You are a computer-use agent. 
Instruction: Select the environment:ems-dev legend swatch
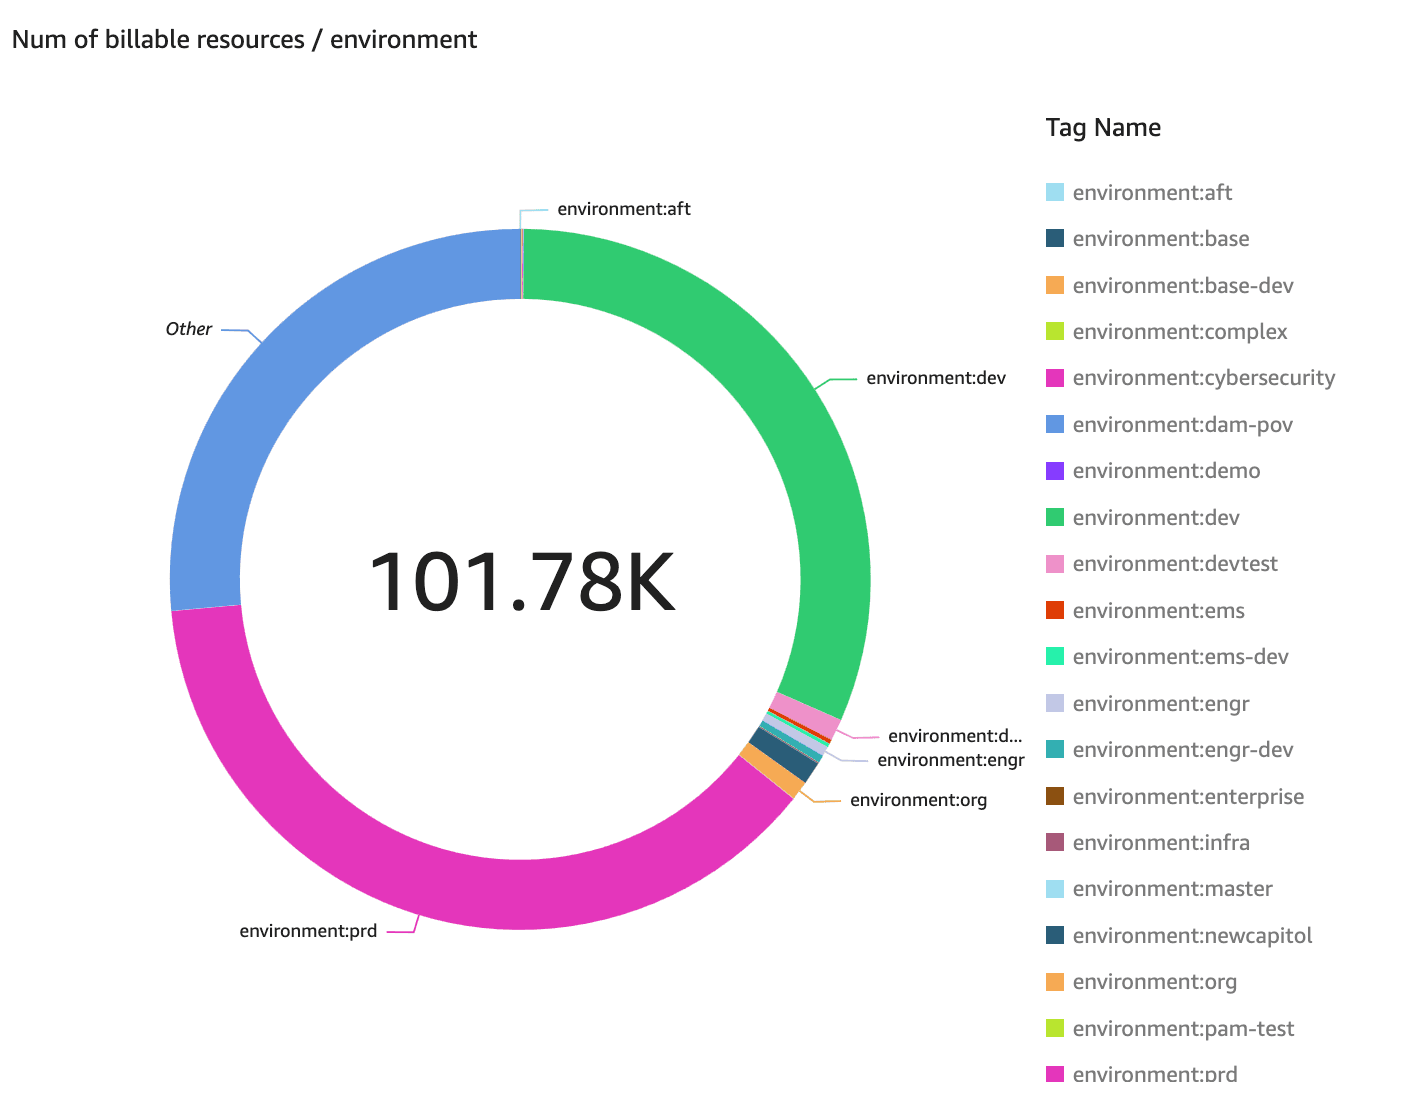(1052, 656)
